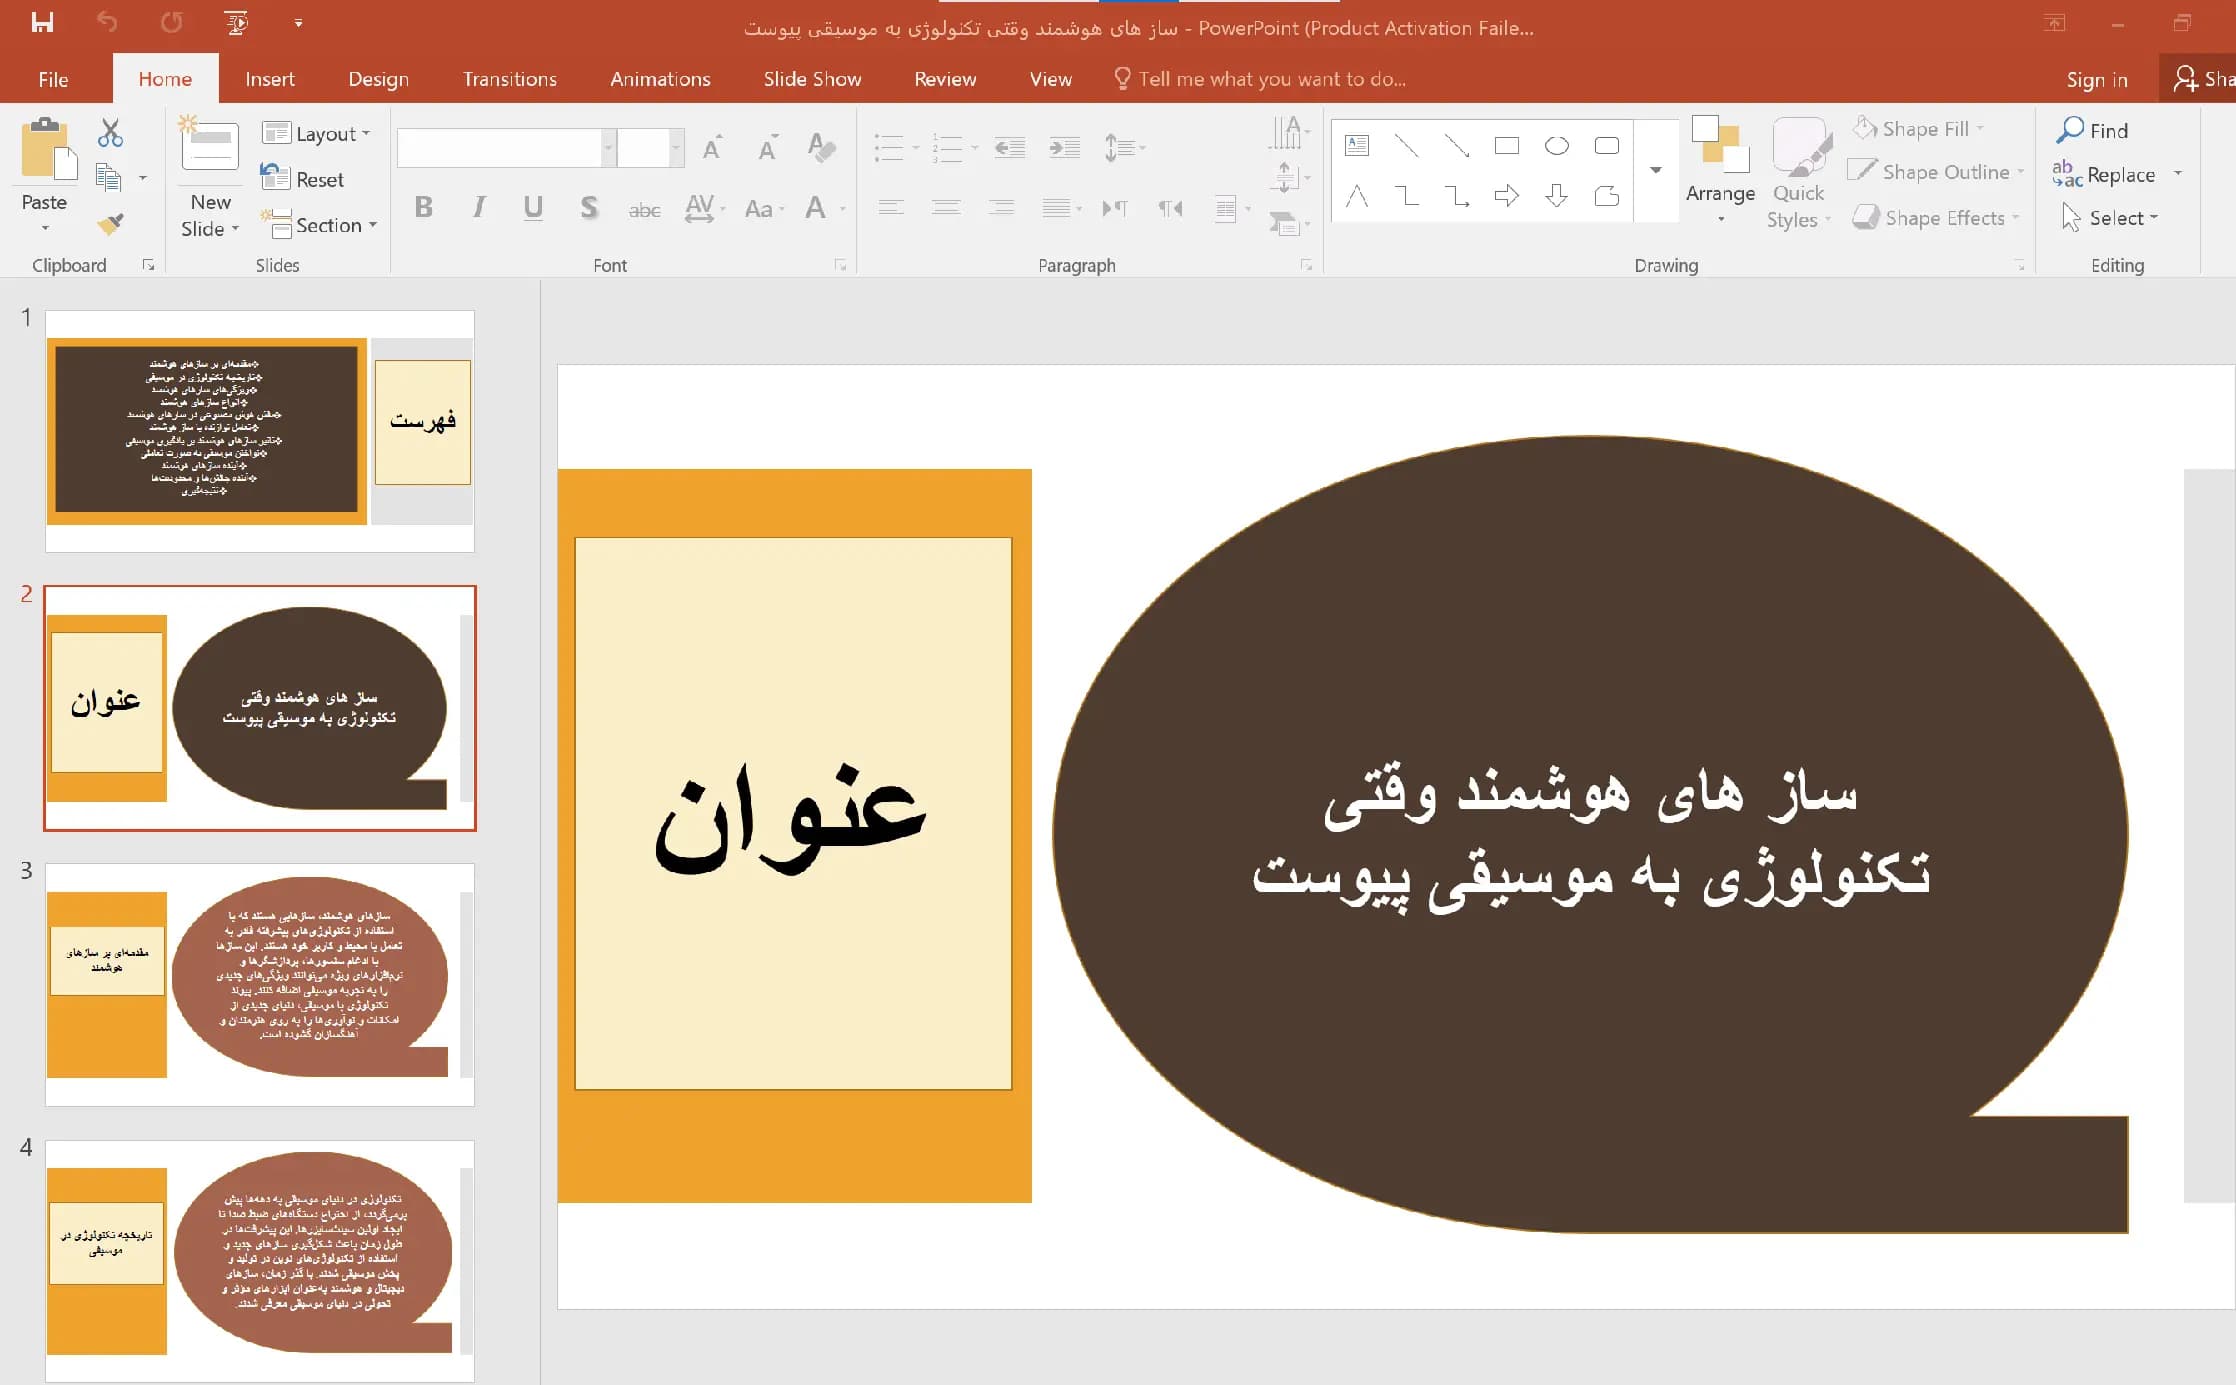
Task: Click the Arrange button
Action: [x=1720, y=170]
